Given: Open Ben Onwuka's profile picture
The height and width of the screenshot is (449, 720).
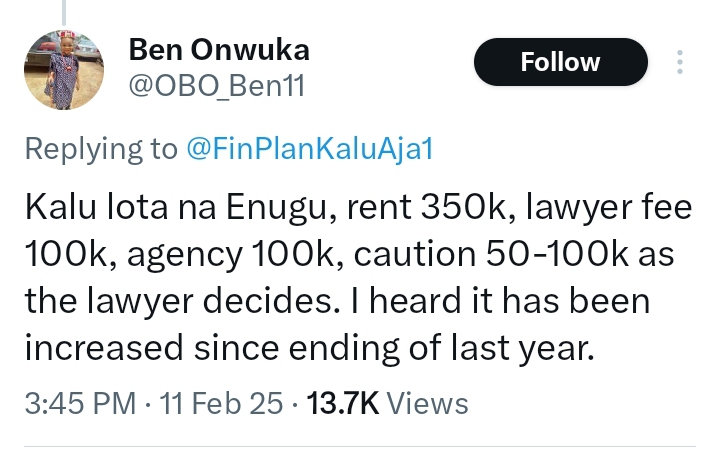Looking at the screenshot, I should pos(66,70).
